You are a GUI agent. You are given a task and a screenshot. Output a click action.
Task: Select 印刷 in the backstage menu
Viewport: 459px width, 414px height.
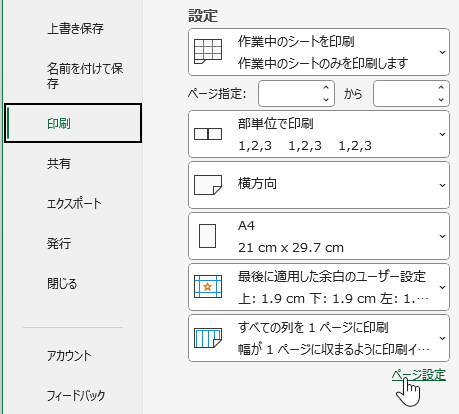(73, 123)
